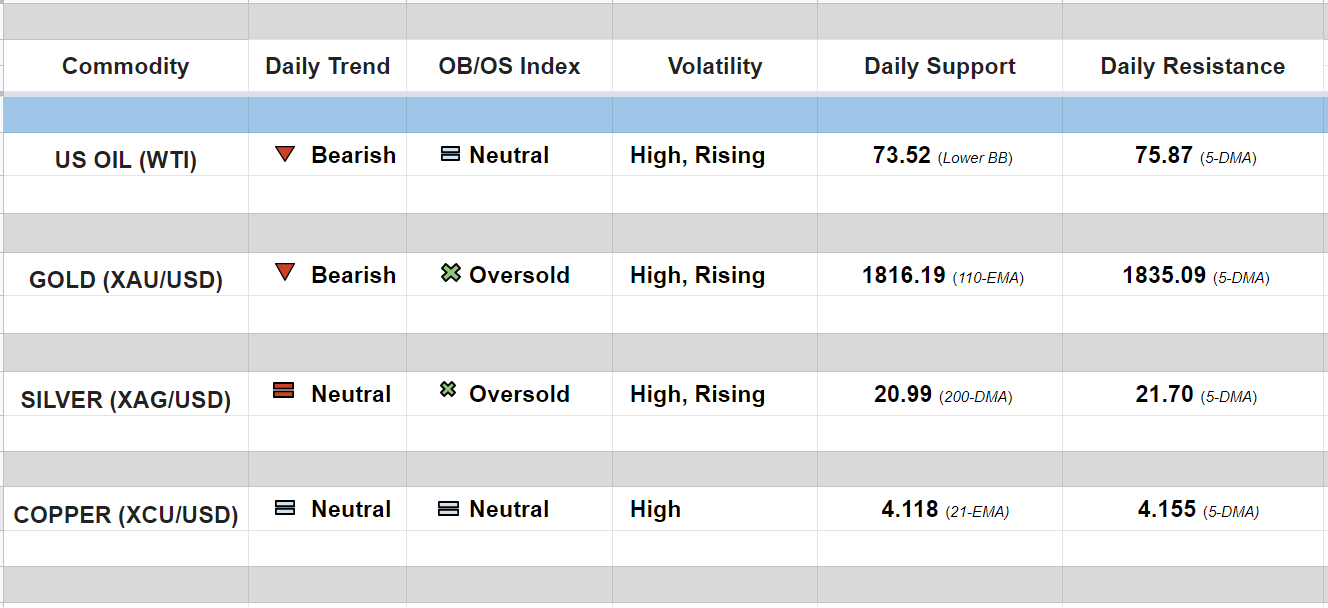
Task: Click the neutral OB/OS icon for US Oil
Action: pyautogui.click(x=450, y=154)
